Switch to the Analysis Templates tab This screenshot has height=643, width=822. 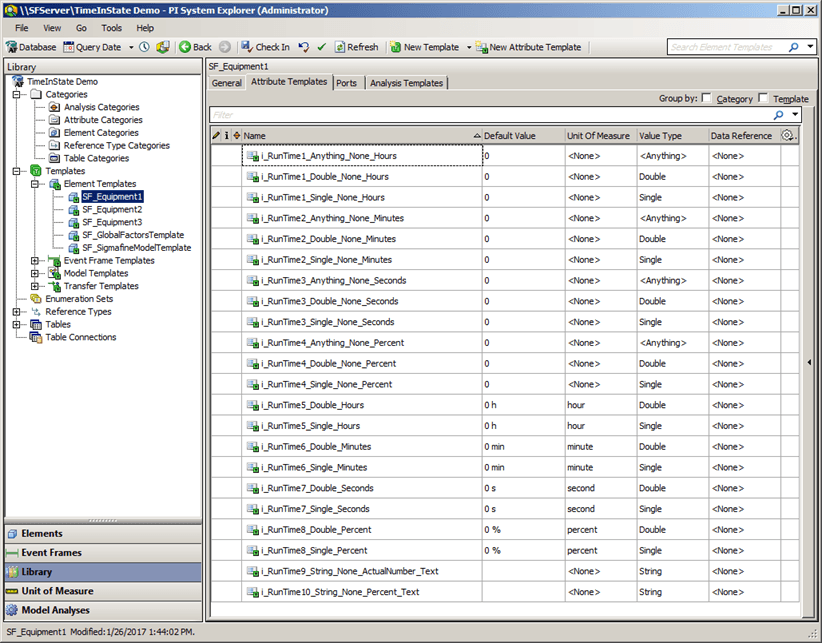tap(406, 84)
